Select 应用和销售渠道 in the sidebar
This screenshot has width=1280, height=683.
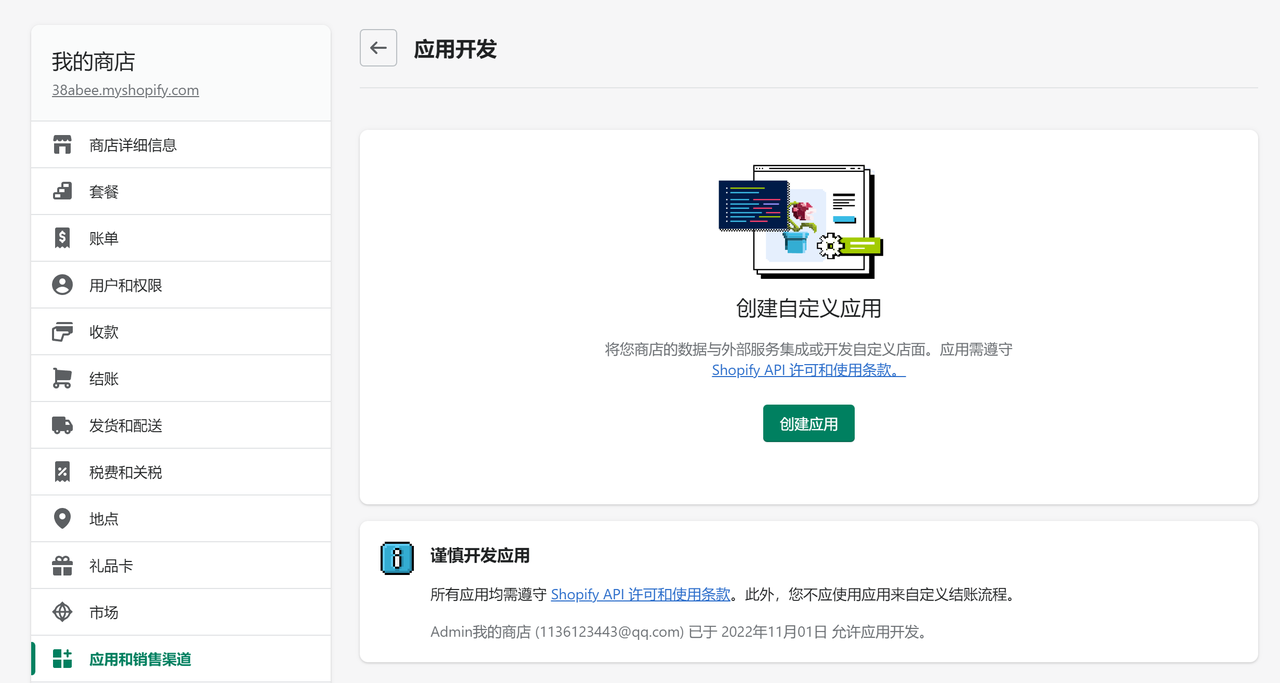click(x=181, y=659)
